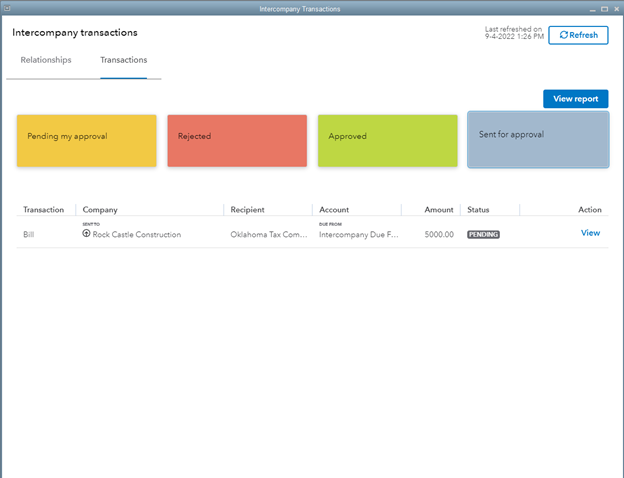Filter by Pending my approval tile
This screenshot has height=478, width=624.
pyautogui.click(x=86, y=140)
